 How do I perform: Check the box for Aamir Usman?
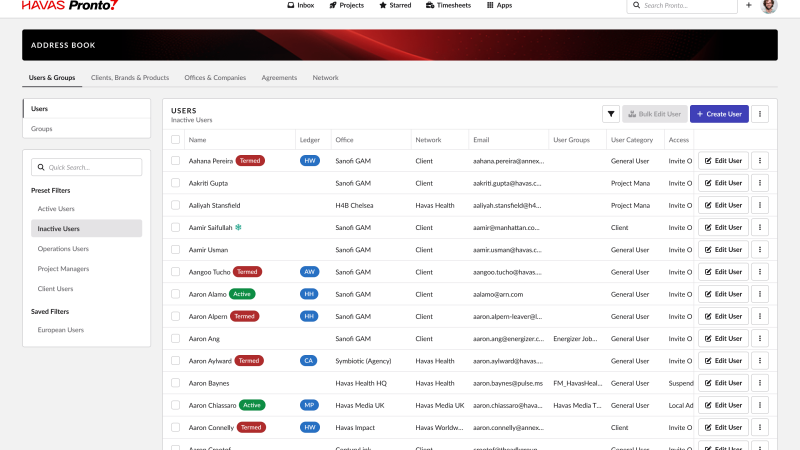coord(176,249)
